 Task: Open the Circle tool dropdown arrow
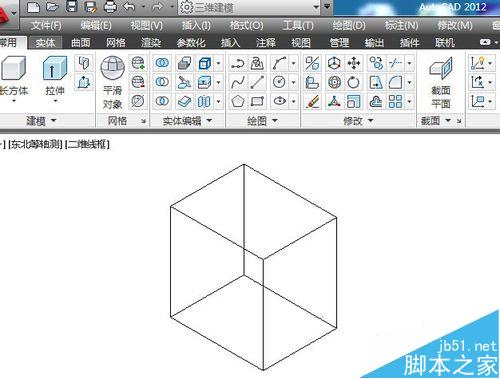pyautogui.click(x=294, y=82)
